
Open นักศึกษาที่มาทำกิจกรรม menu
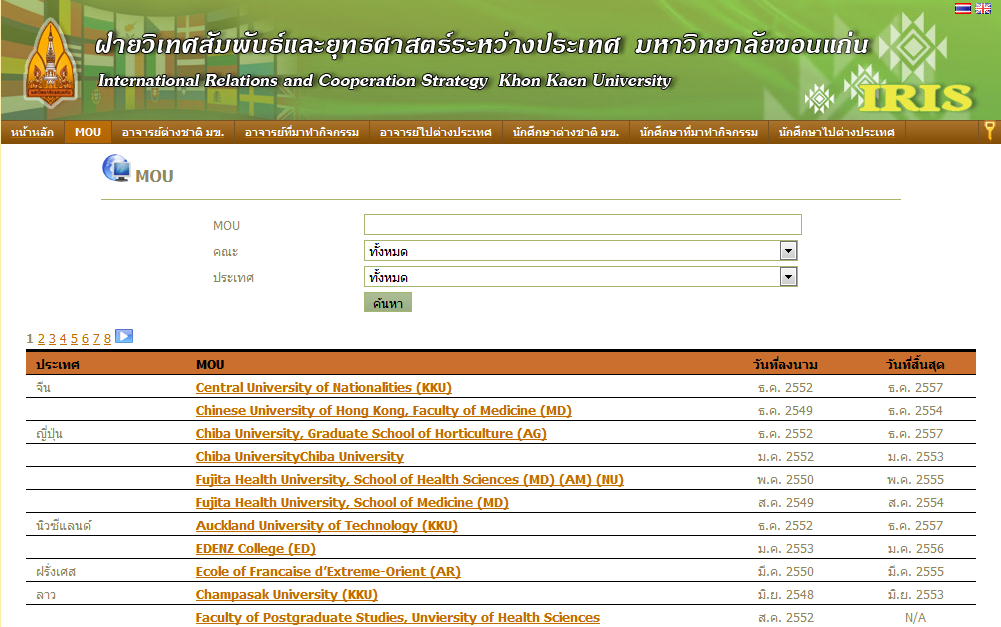coord(699,132)
